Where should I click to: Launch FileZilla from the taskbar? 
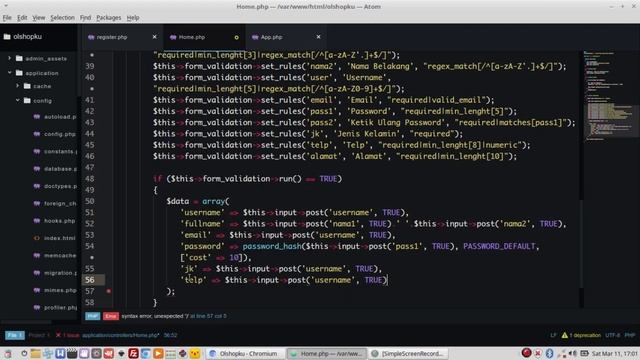tap(133, 353)
